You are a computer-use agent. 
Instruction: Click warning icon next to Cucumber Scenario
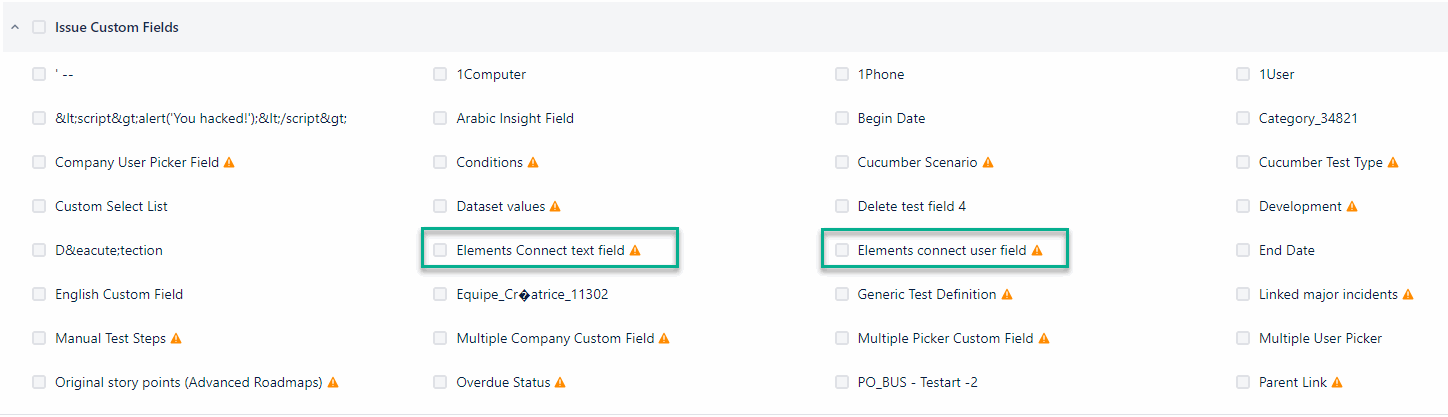pyautogui.click(x=988, y=162)
